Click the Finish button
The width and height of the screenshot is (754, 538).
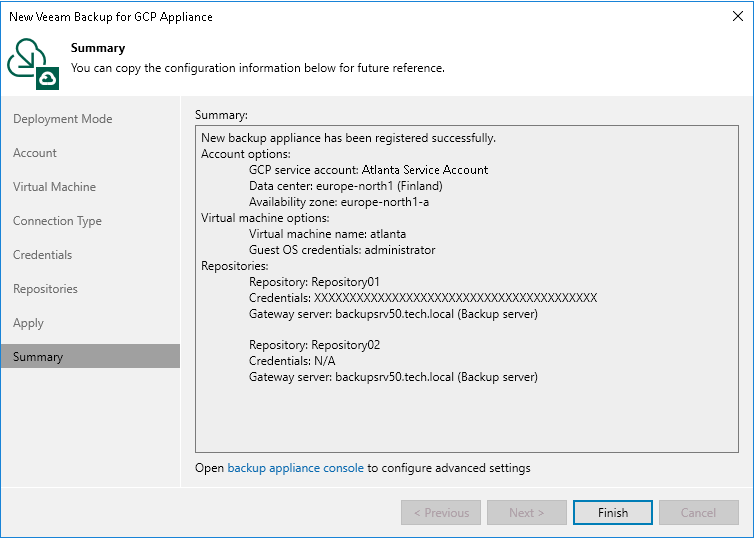point(613,513)
